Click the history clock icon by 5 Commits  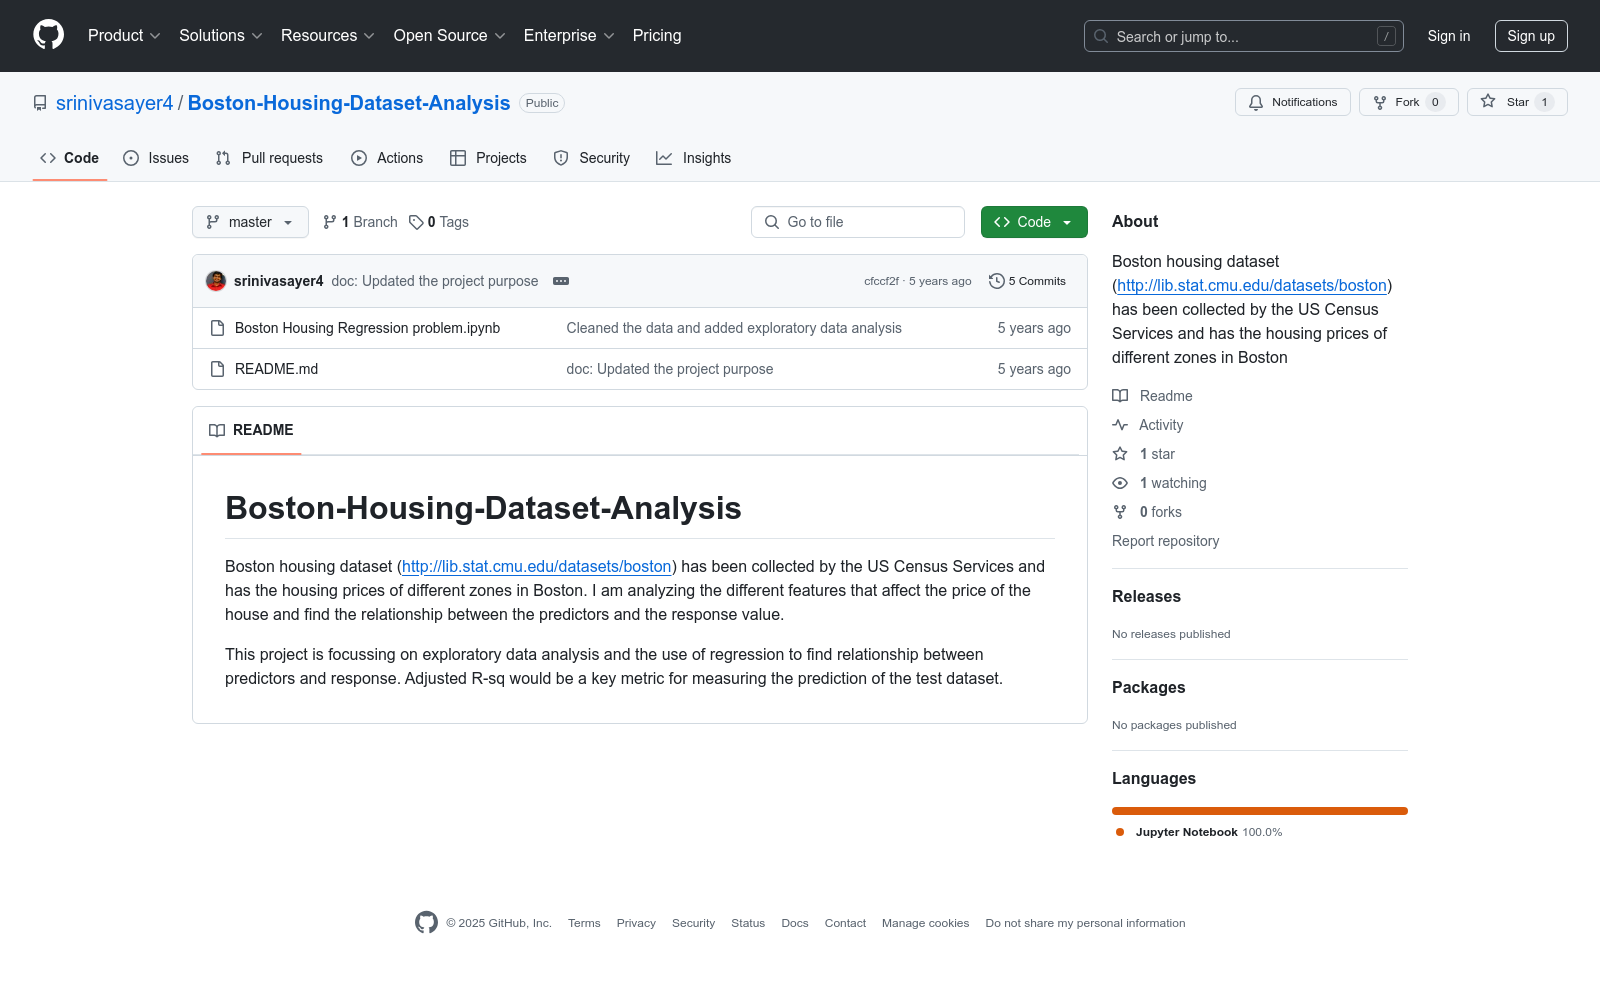(x=996, y=281)
